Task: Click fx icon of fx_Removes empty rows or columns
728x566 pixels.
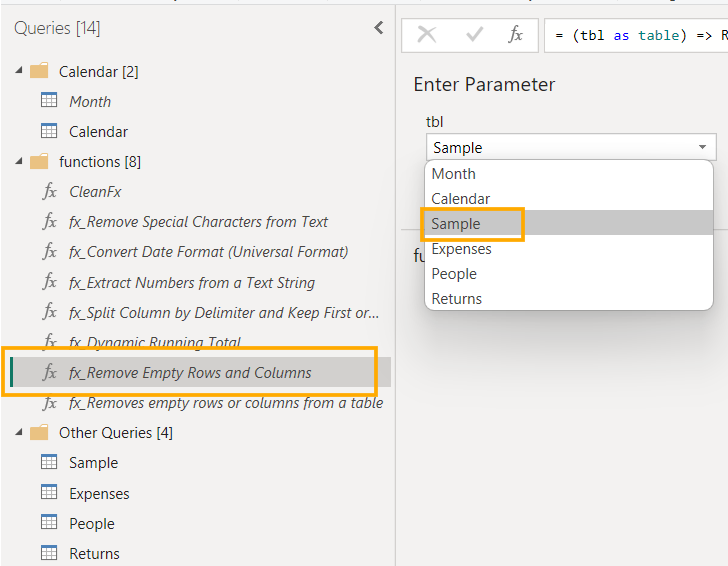Action: (50, 403)
